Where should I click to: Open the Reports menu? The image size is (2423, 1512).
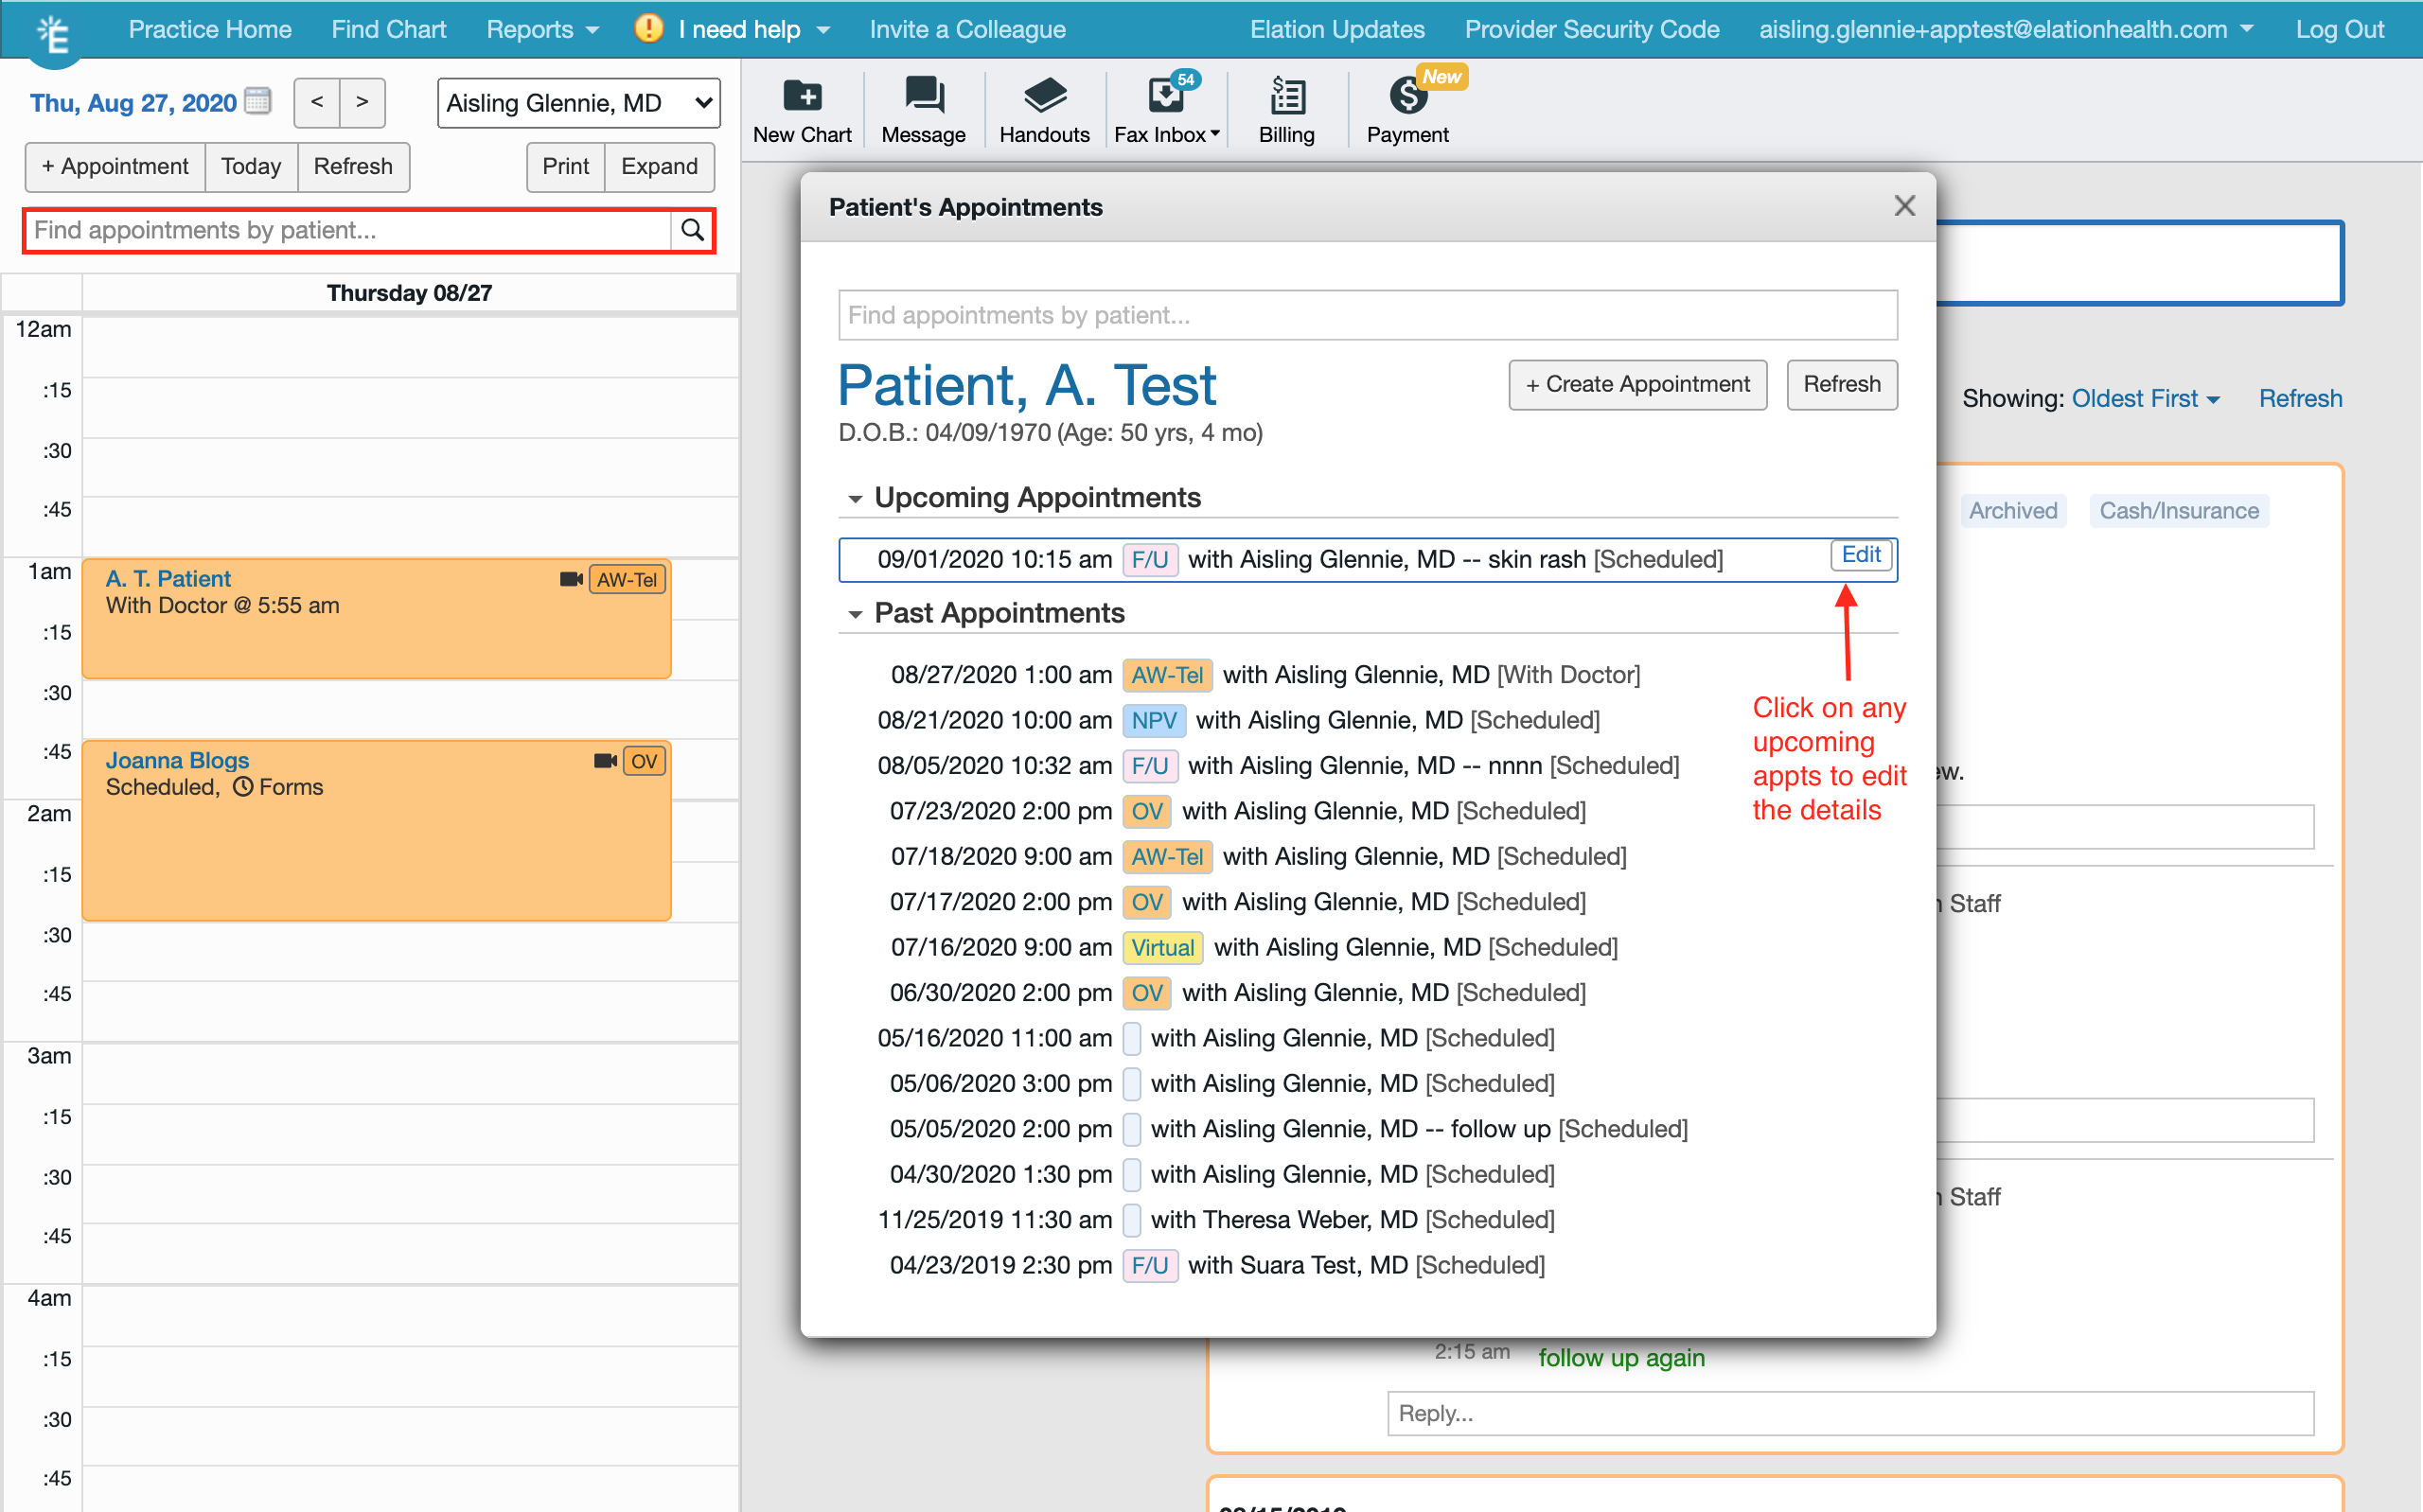coord(542,30)
